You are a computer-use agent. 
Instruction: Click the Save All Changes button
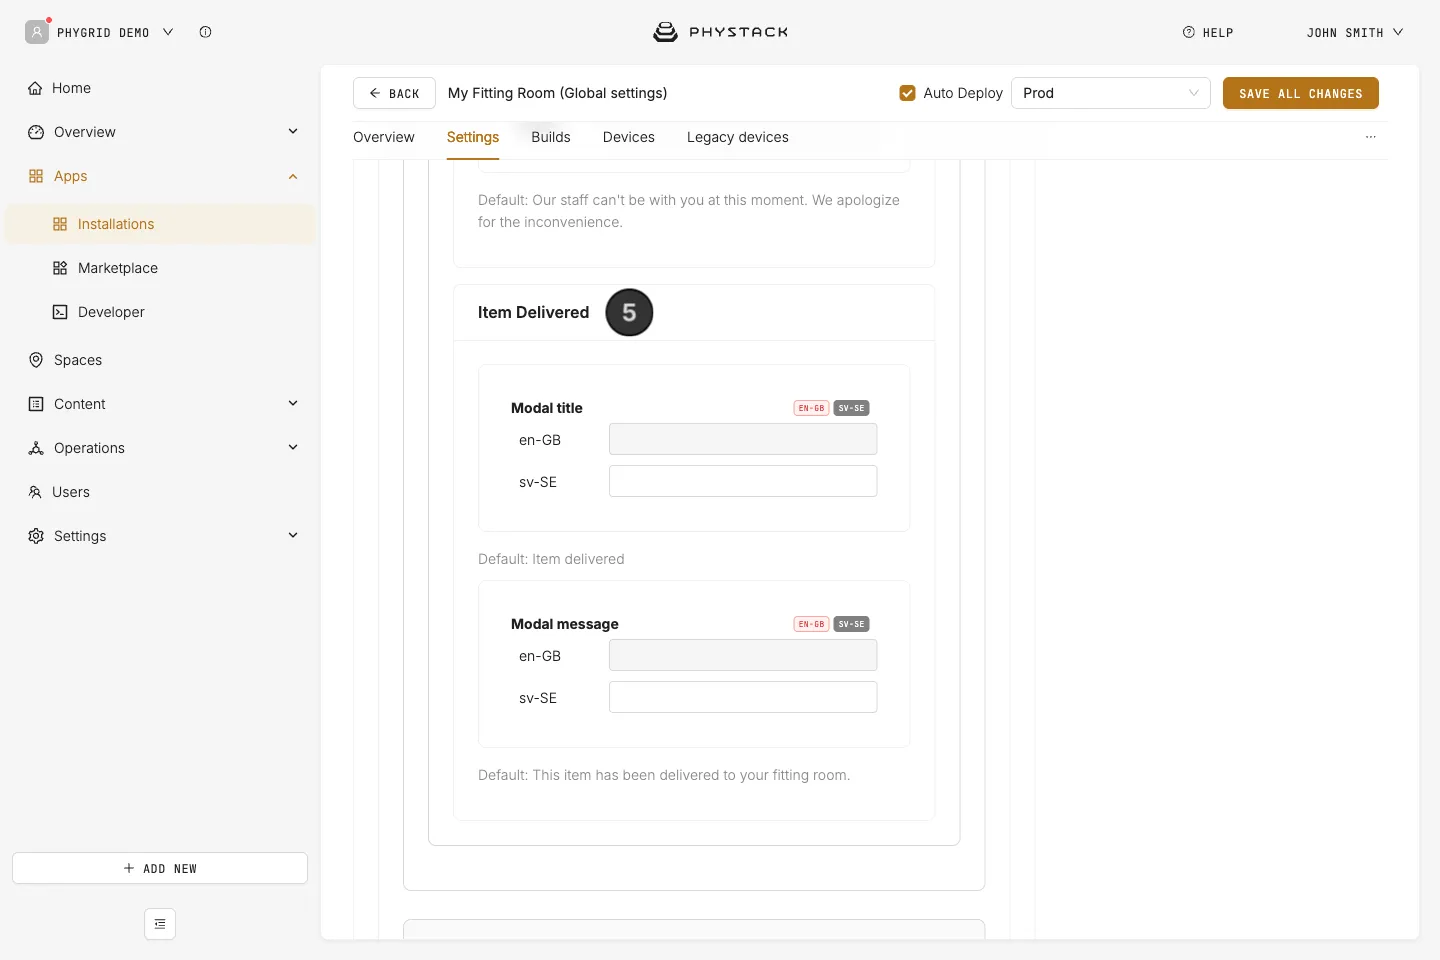[1301, 93]
